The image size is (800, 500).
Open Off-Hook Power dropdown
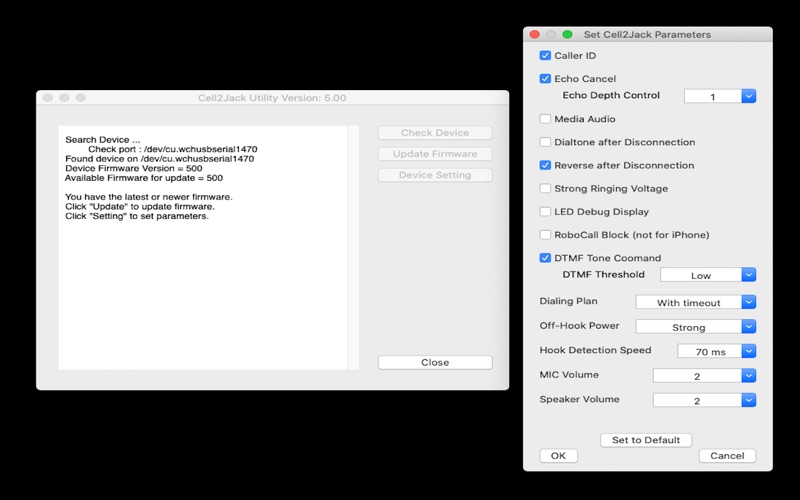[x=695, y=327]
